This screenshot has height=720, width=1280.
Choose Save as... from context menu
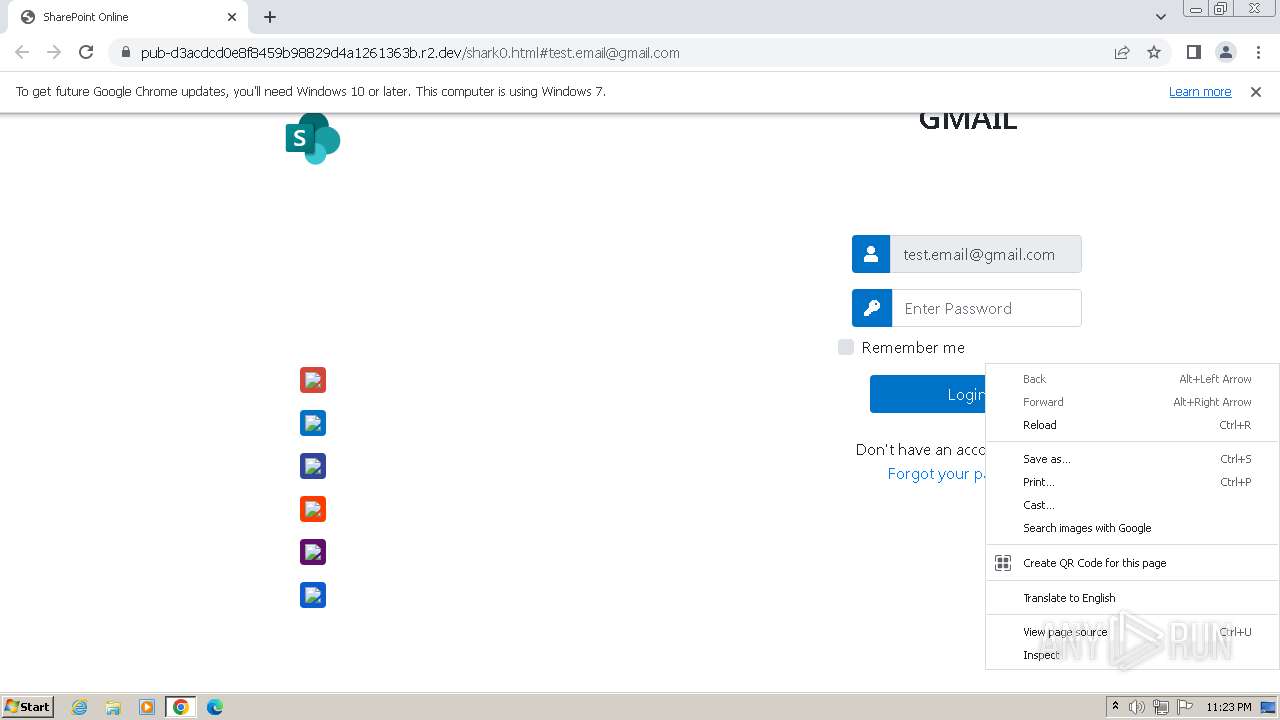(1132, 459)
